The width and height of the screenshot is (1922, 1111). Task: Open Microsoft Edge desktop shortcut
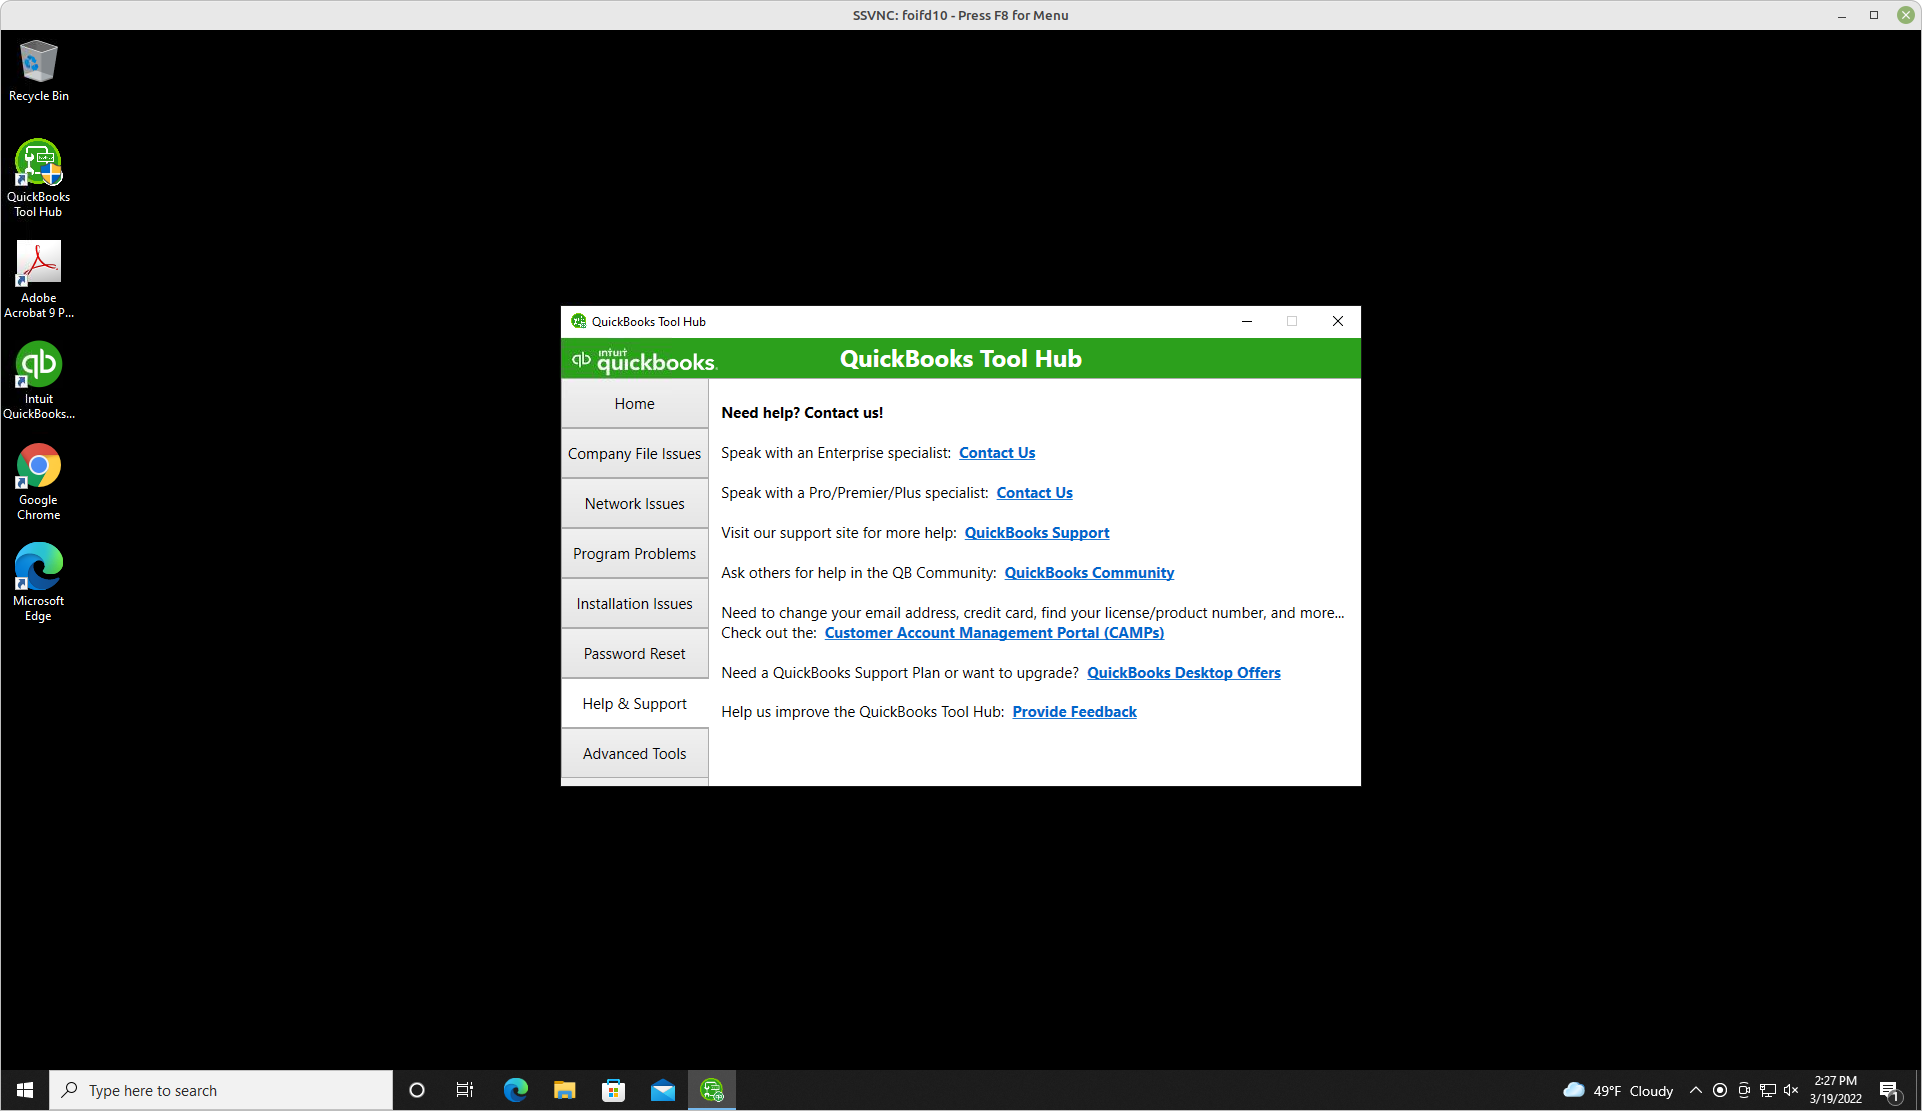[38, 581]
